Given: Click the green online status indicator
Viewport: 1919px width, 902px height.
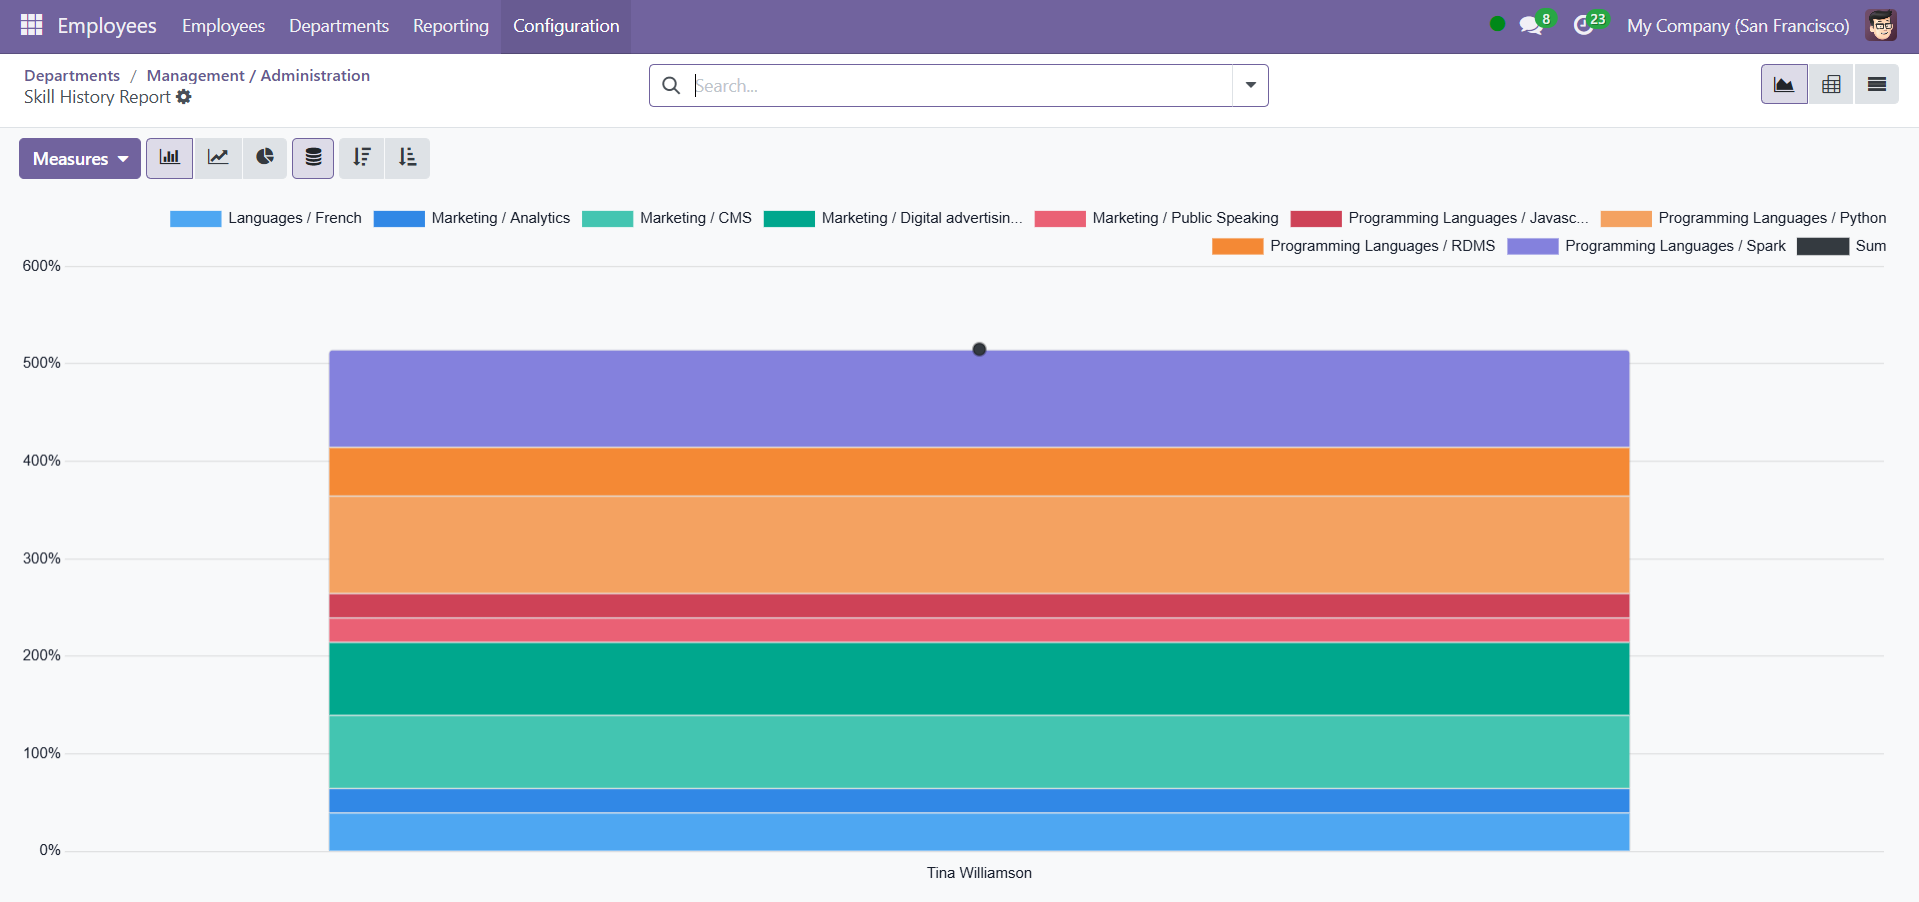Looking at the screenshot, I should [1497, 24].
